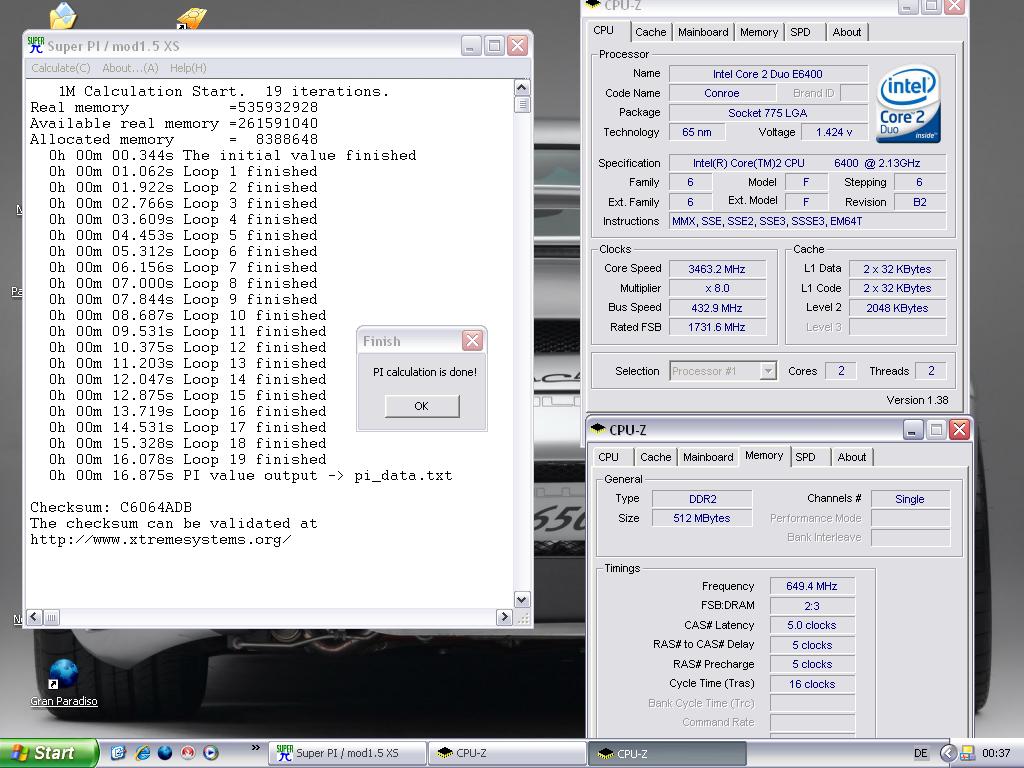Click the DE language indicator
Viewport: 1024px width, 768px height.
(920, 753)
